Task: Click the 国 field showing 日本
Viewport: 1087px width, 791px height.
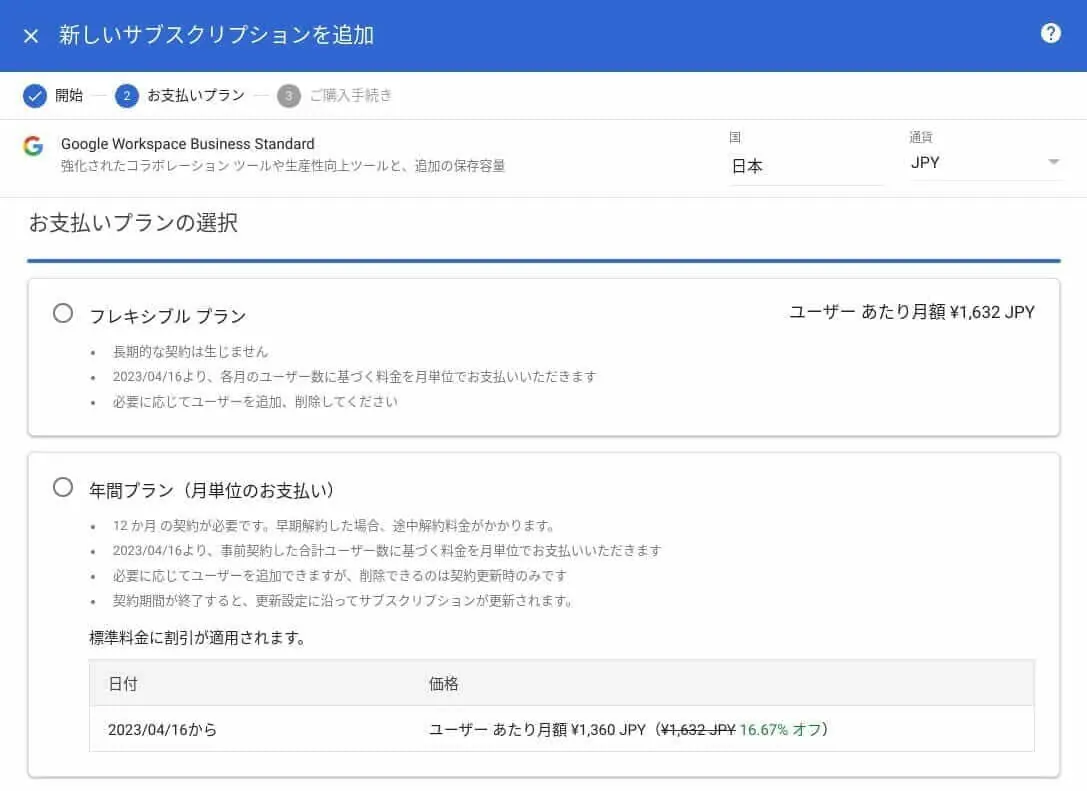Action: point(806,166)
